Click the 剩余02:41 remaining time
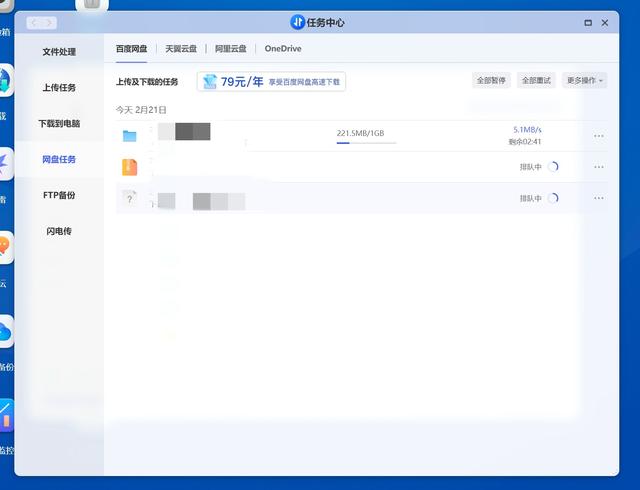The height and width of the screenshot is (490, 640). tap(525, 142)
